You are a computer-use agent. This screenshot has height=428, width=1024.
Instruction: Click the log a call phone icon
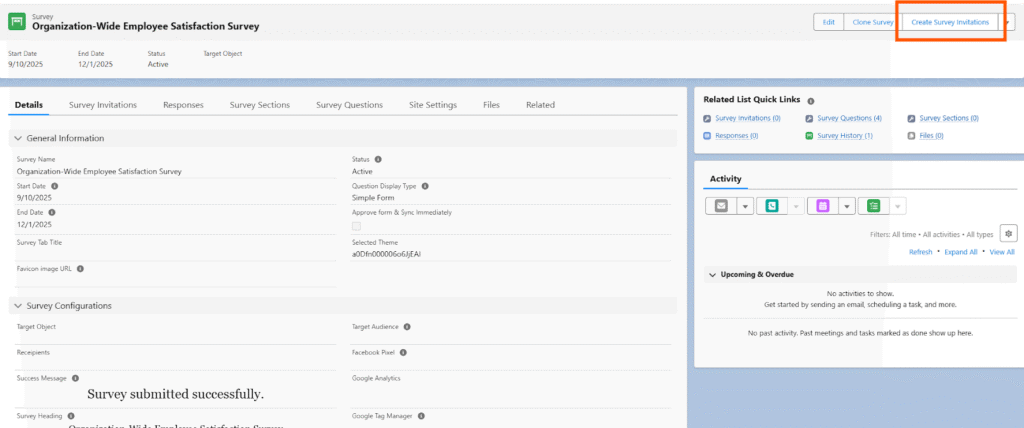[771, 206]
